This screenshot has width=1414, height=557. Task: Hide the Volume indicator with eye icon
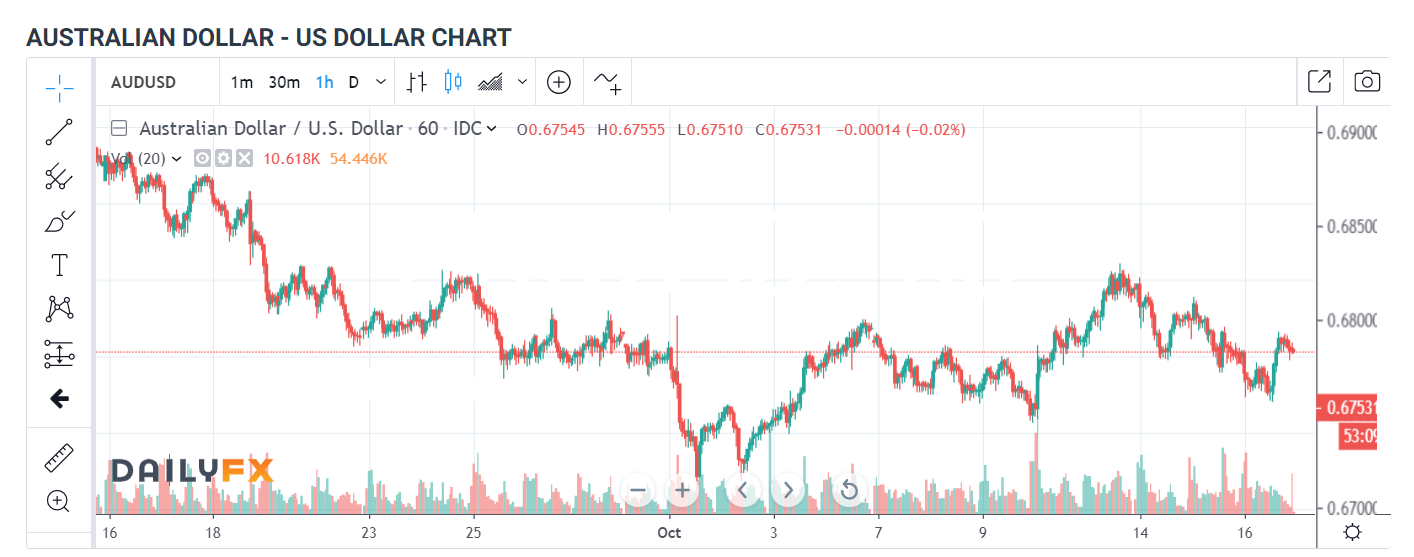[202, 158]
